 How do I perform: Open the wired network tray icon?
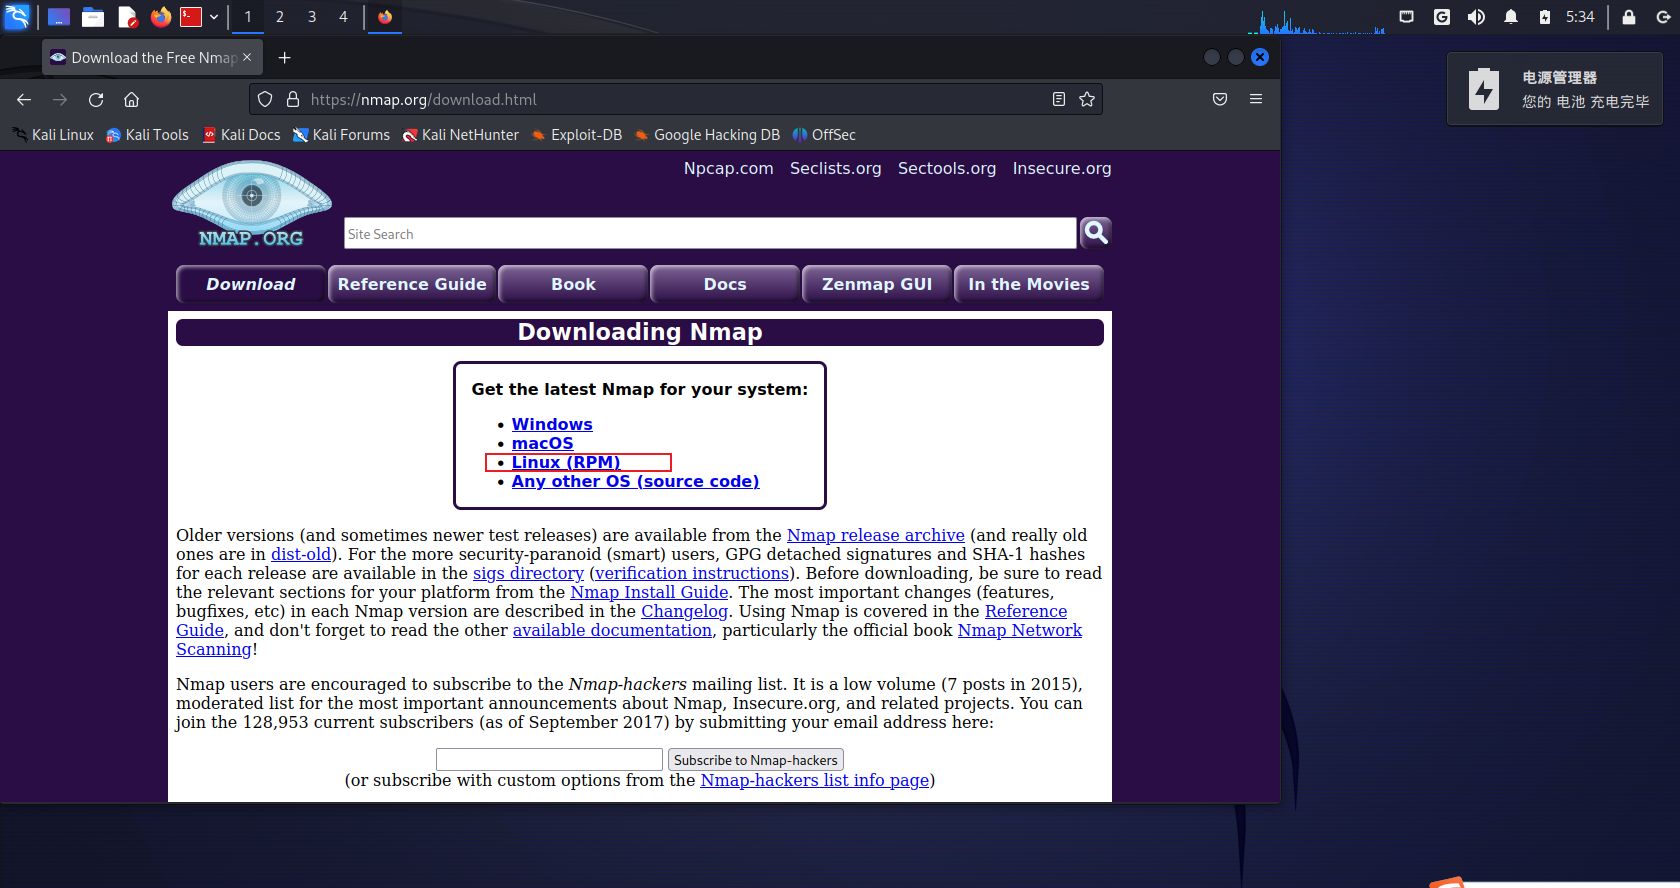click(x=1406, y=17)
